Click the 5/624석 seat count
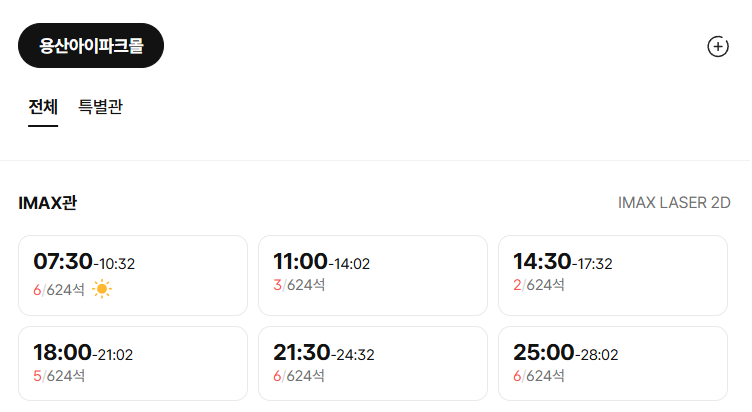 click(x=59, y=376)
